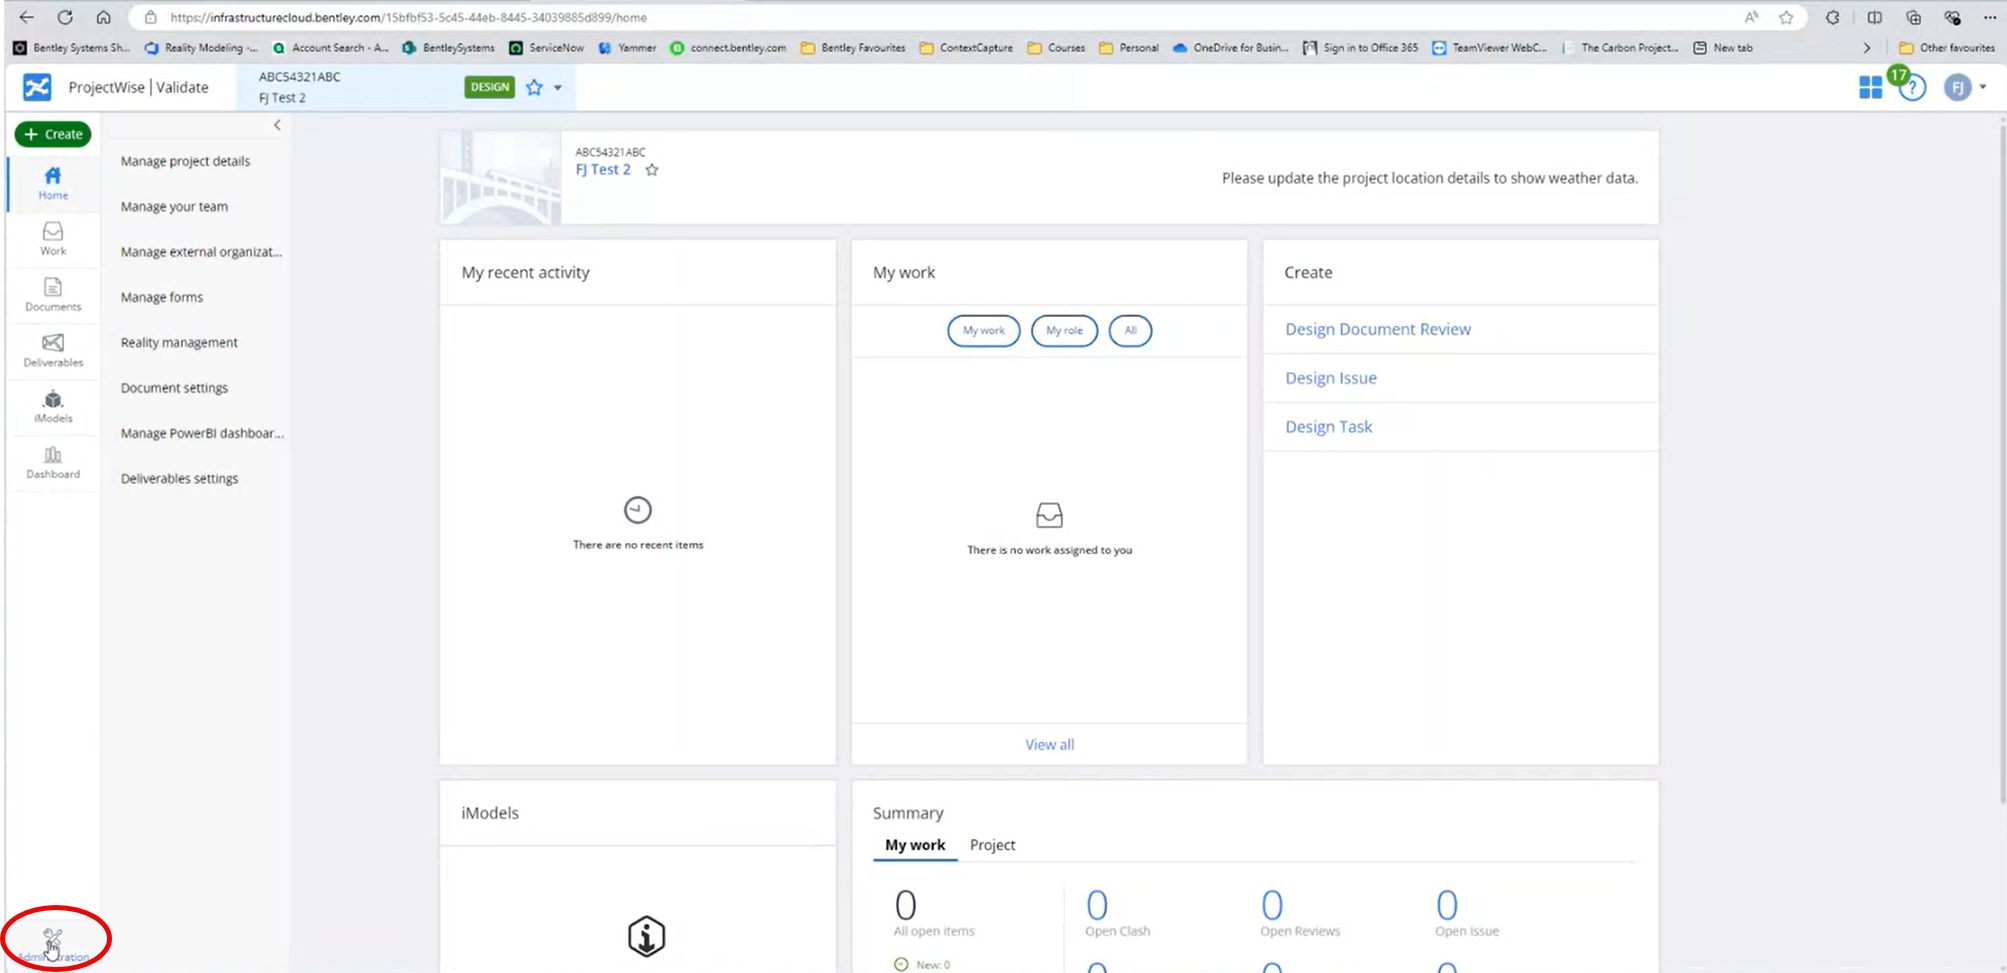Screen dimensions: 2007x973
Task: Switch to Project summary tab
Action: (x=992, y=845)
